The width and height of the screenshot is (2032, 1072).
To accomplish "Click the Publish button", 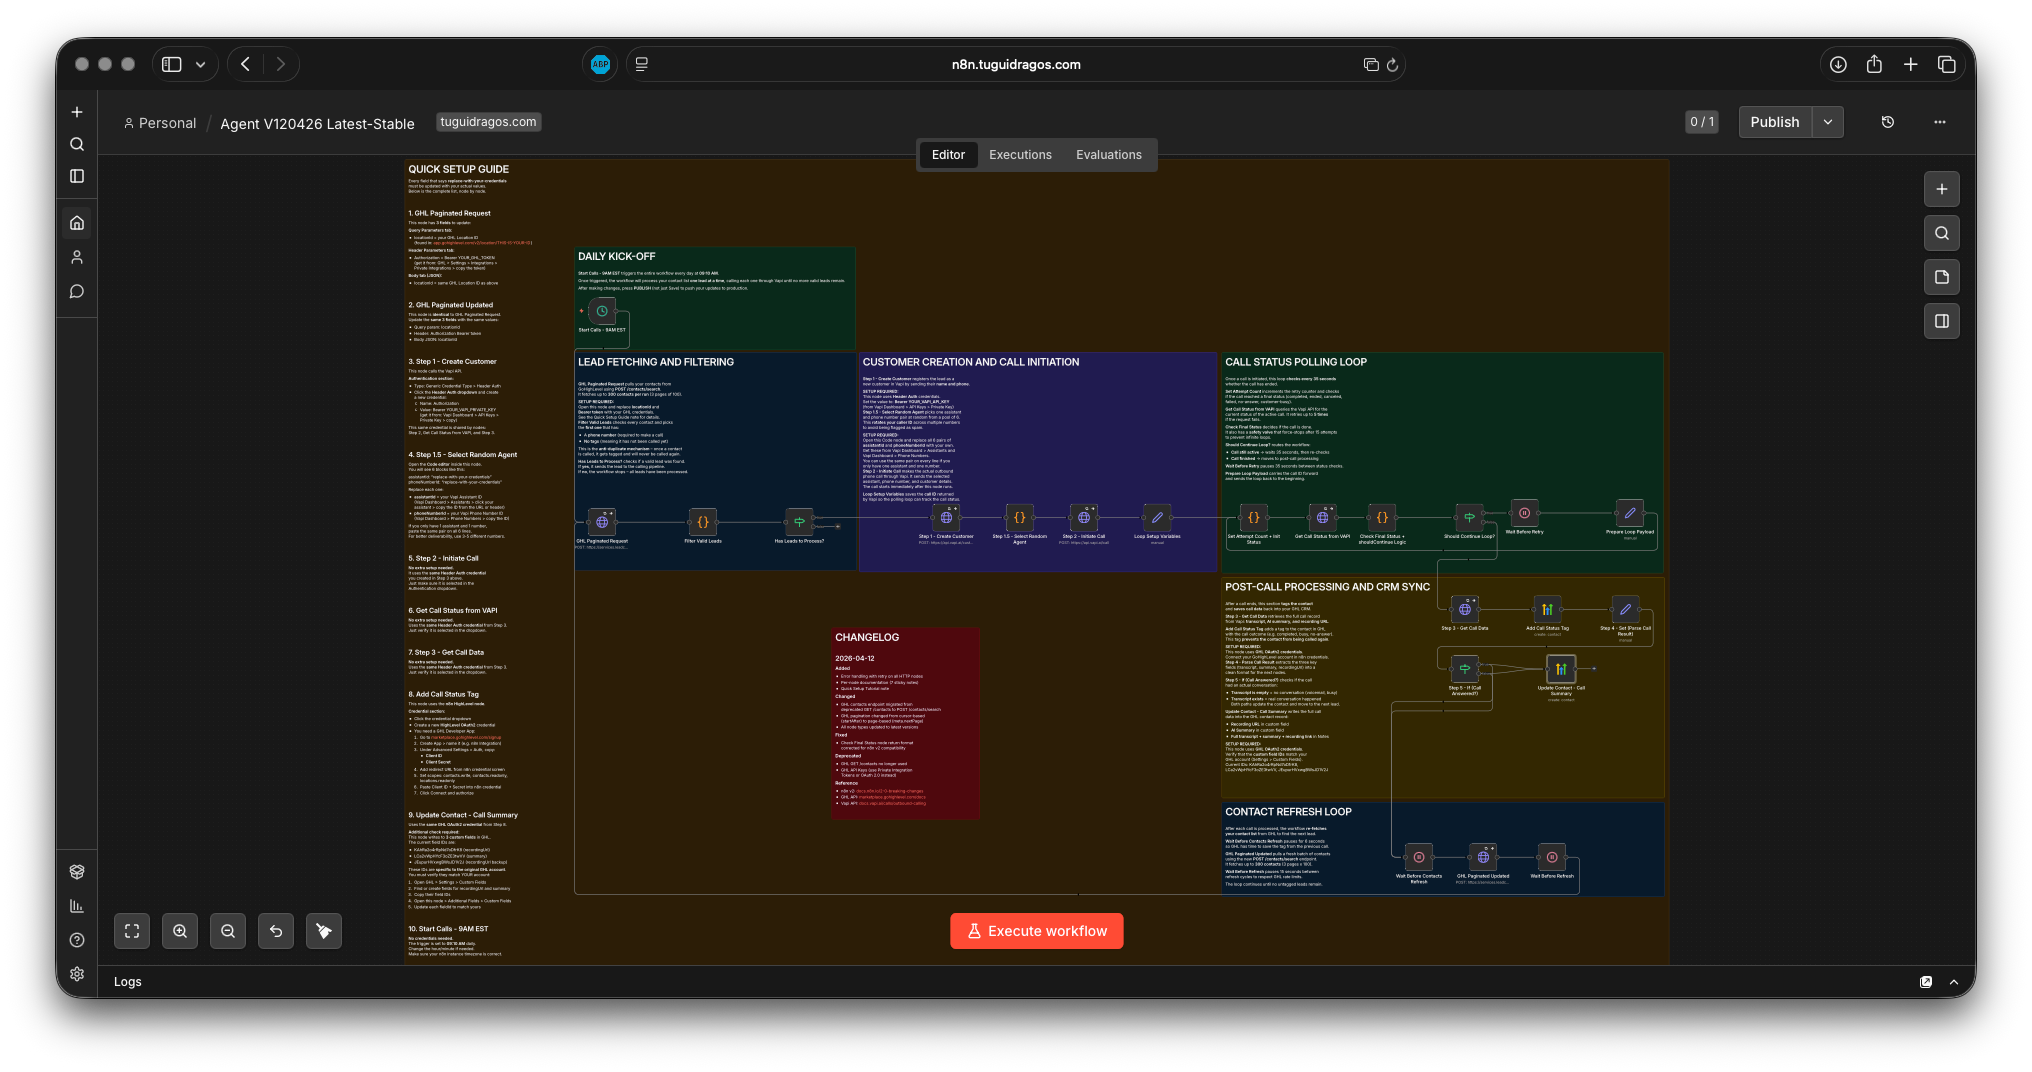I will [x=1775, y=122].
